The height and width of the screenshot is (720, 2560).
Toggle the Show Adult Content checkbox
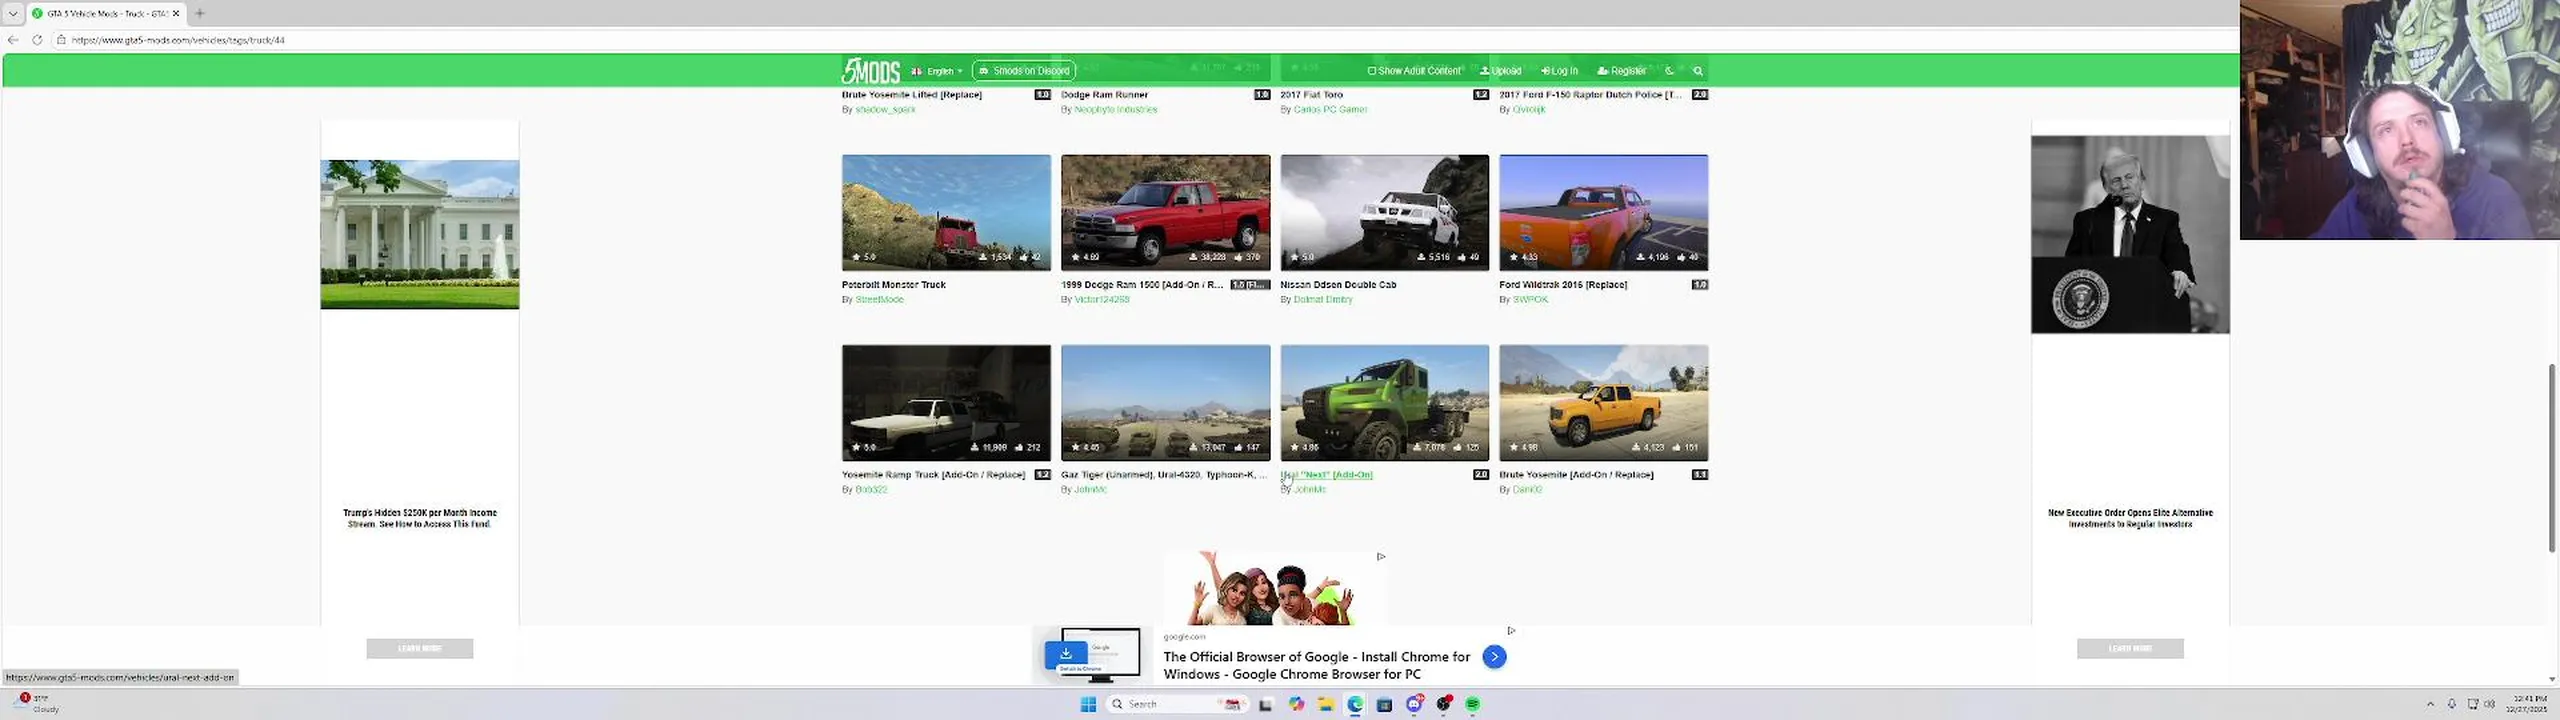[x=1371, y=71]
